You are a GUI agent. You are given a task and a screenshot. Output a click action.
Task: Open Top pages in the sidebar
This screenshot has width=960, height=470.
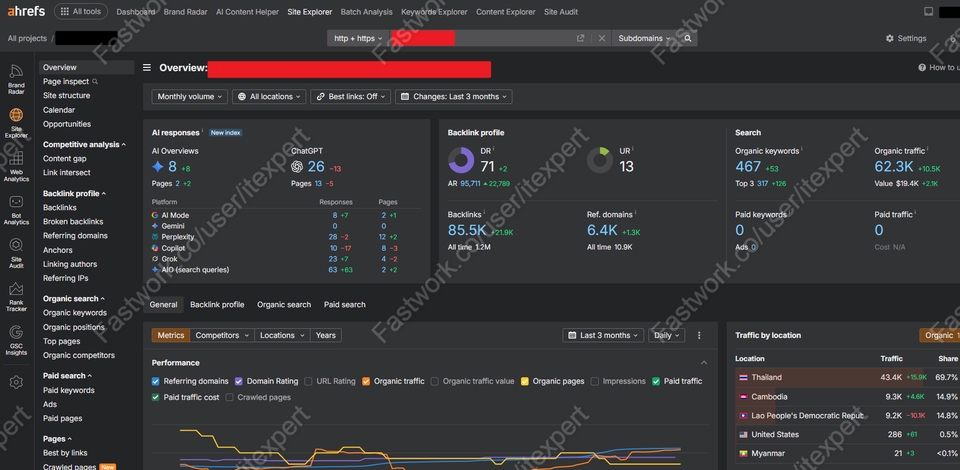pyautogui.click(x=61, y=341)
